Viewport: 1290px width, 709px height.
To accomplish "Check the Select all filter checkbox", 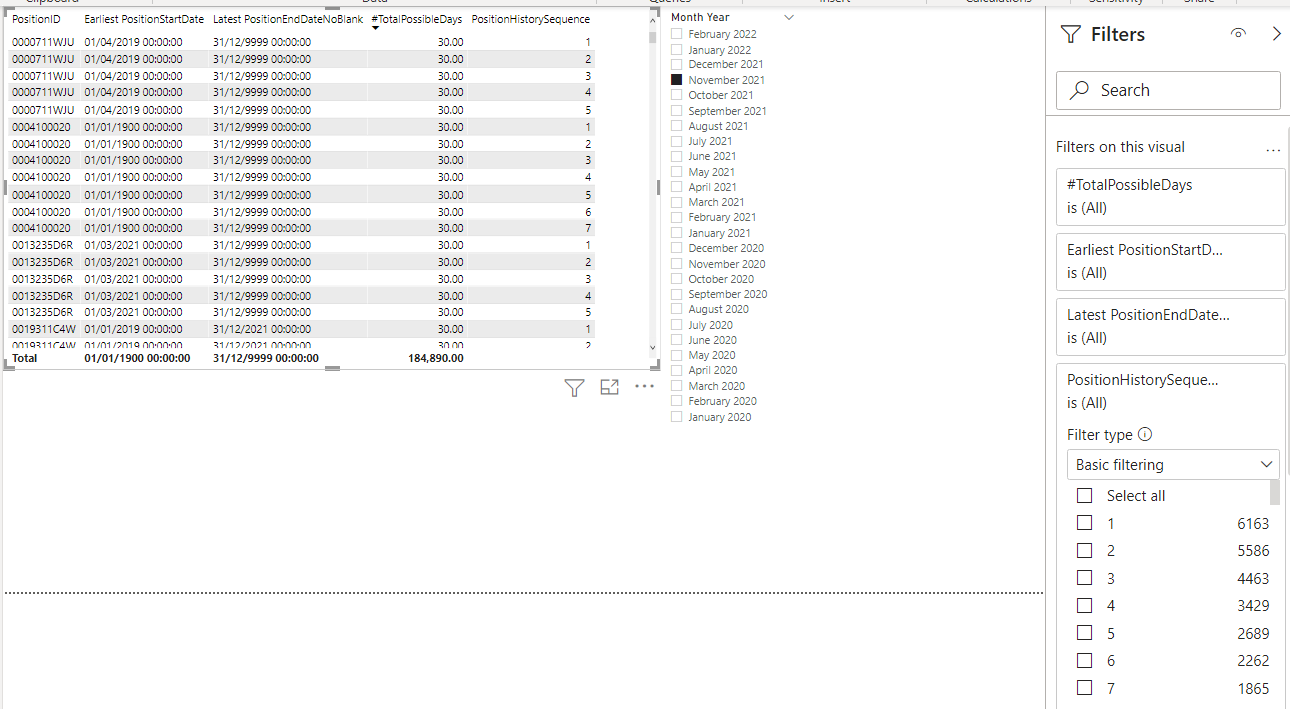I will (1084, 496).
